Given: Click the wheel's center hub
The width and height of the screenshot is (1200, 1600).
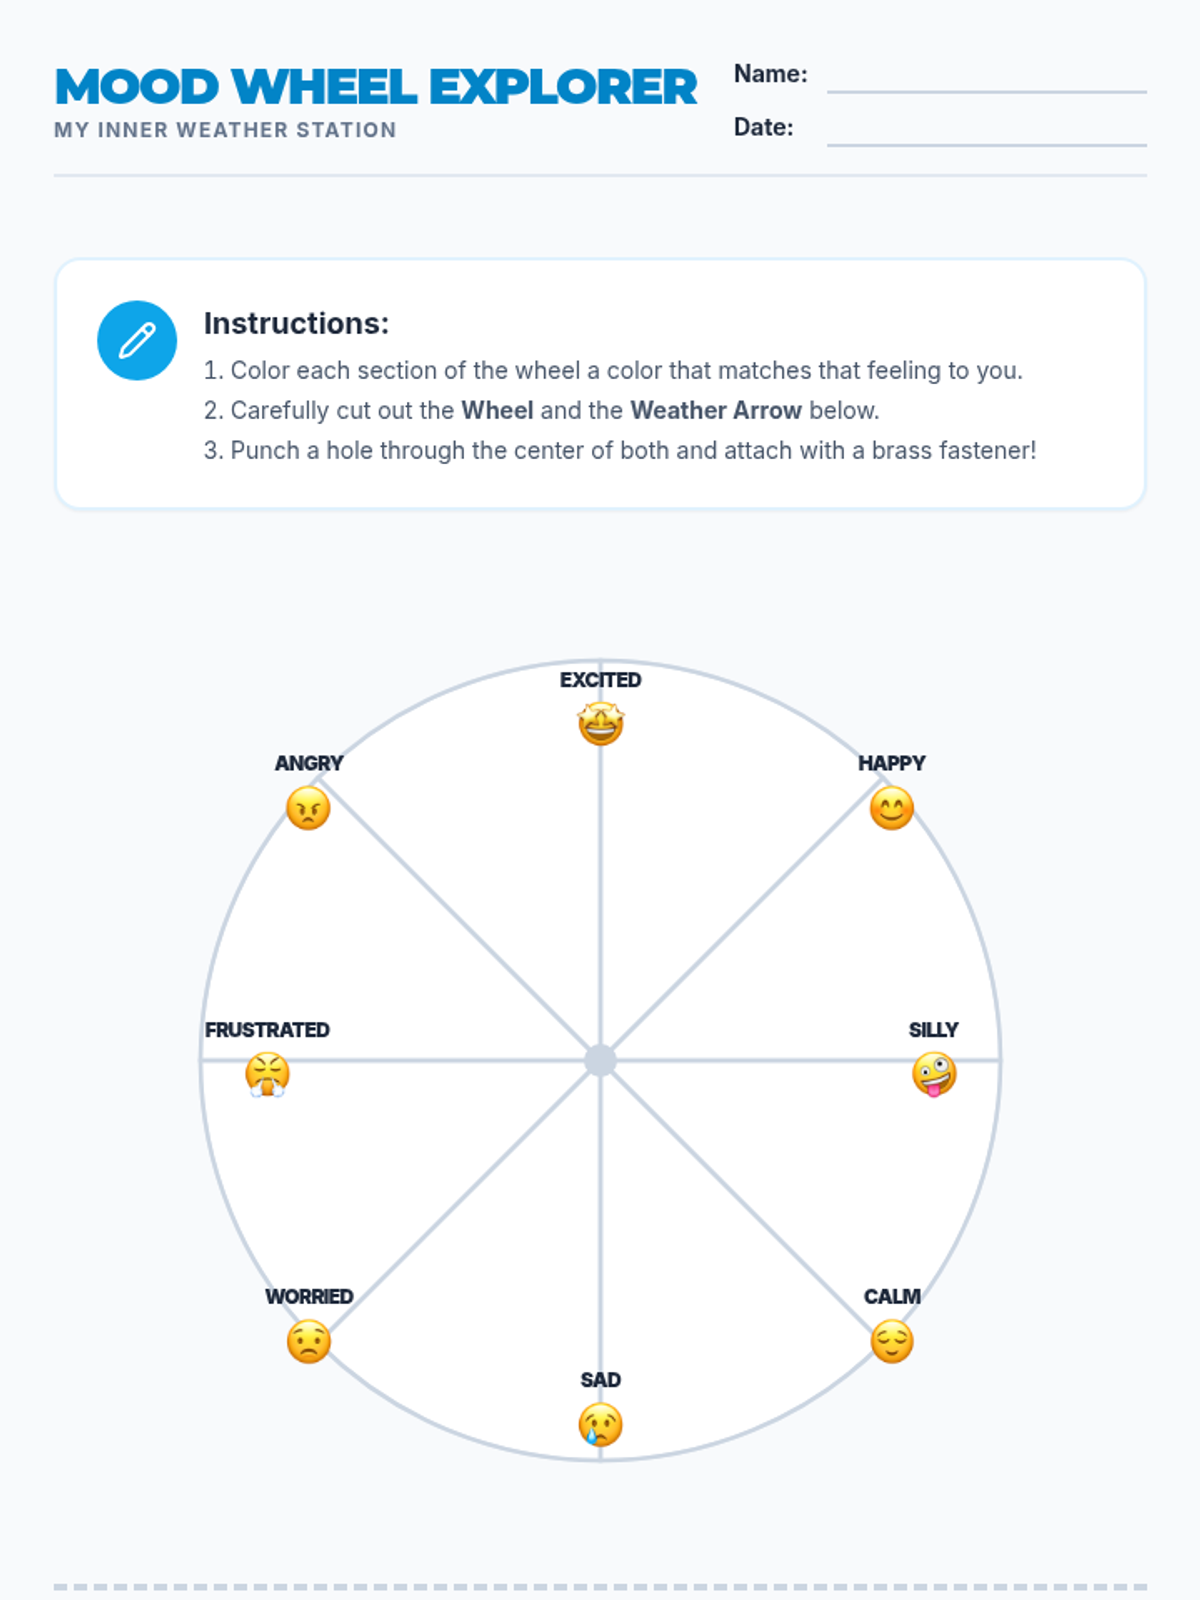Looking at the screenshot, I should pyautogui.click(x=600, y=1060).
